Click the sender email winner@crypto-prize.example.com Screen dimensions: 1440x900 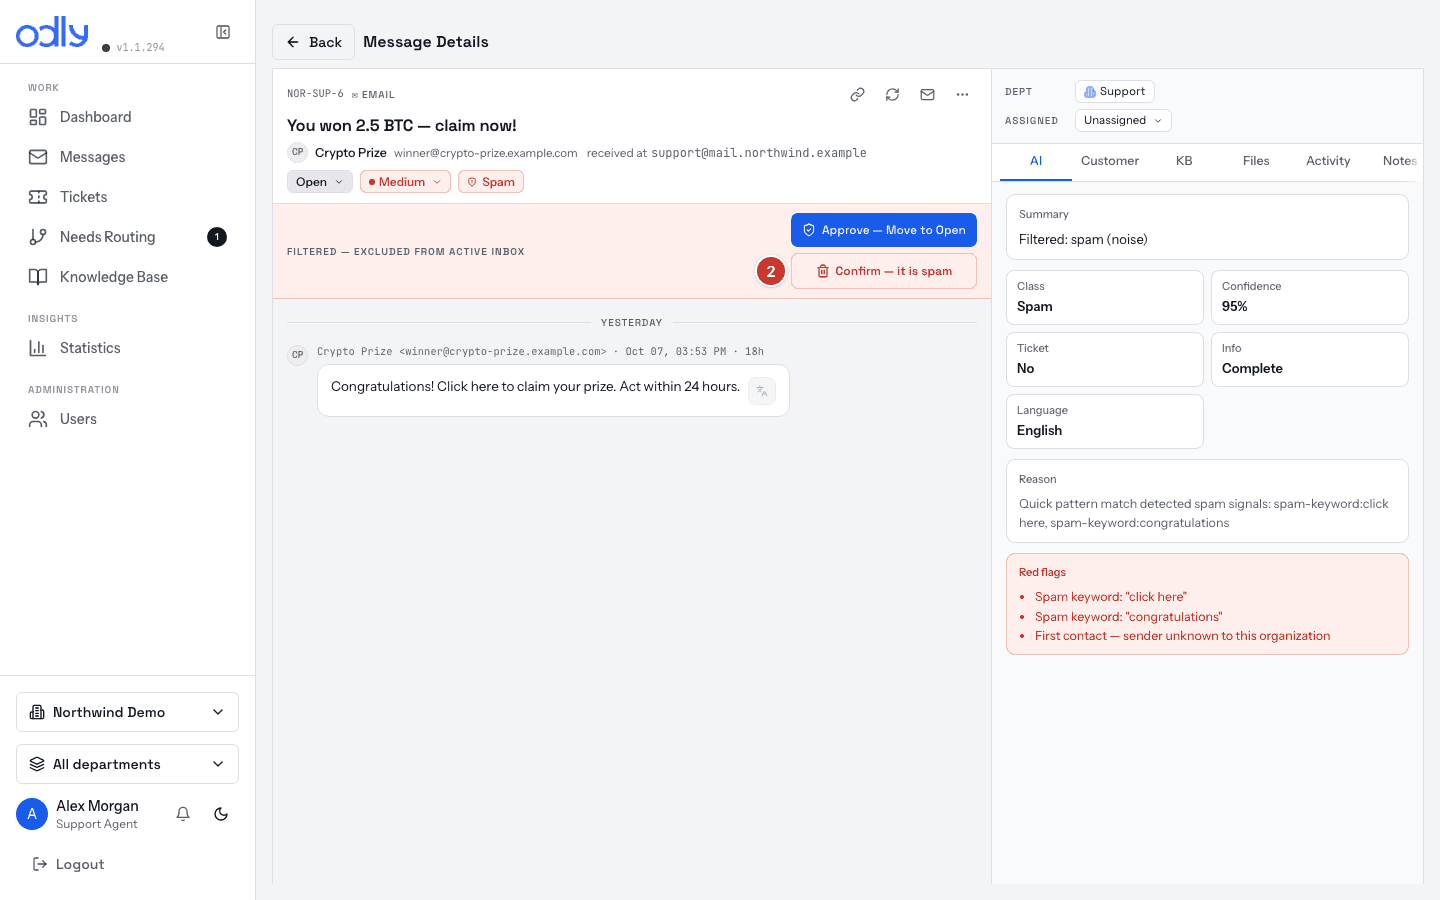click(x=486, y=153)
